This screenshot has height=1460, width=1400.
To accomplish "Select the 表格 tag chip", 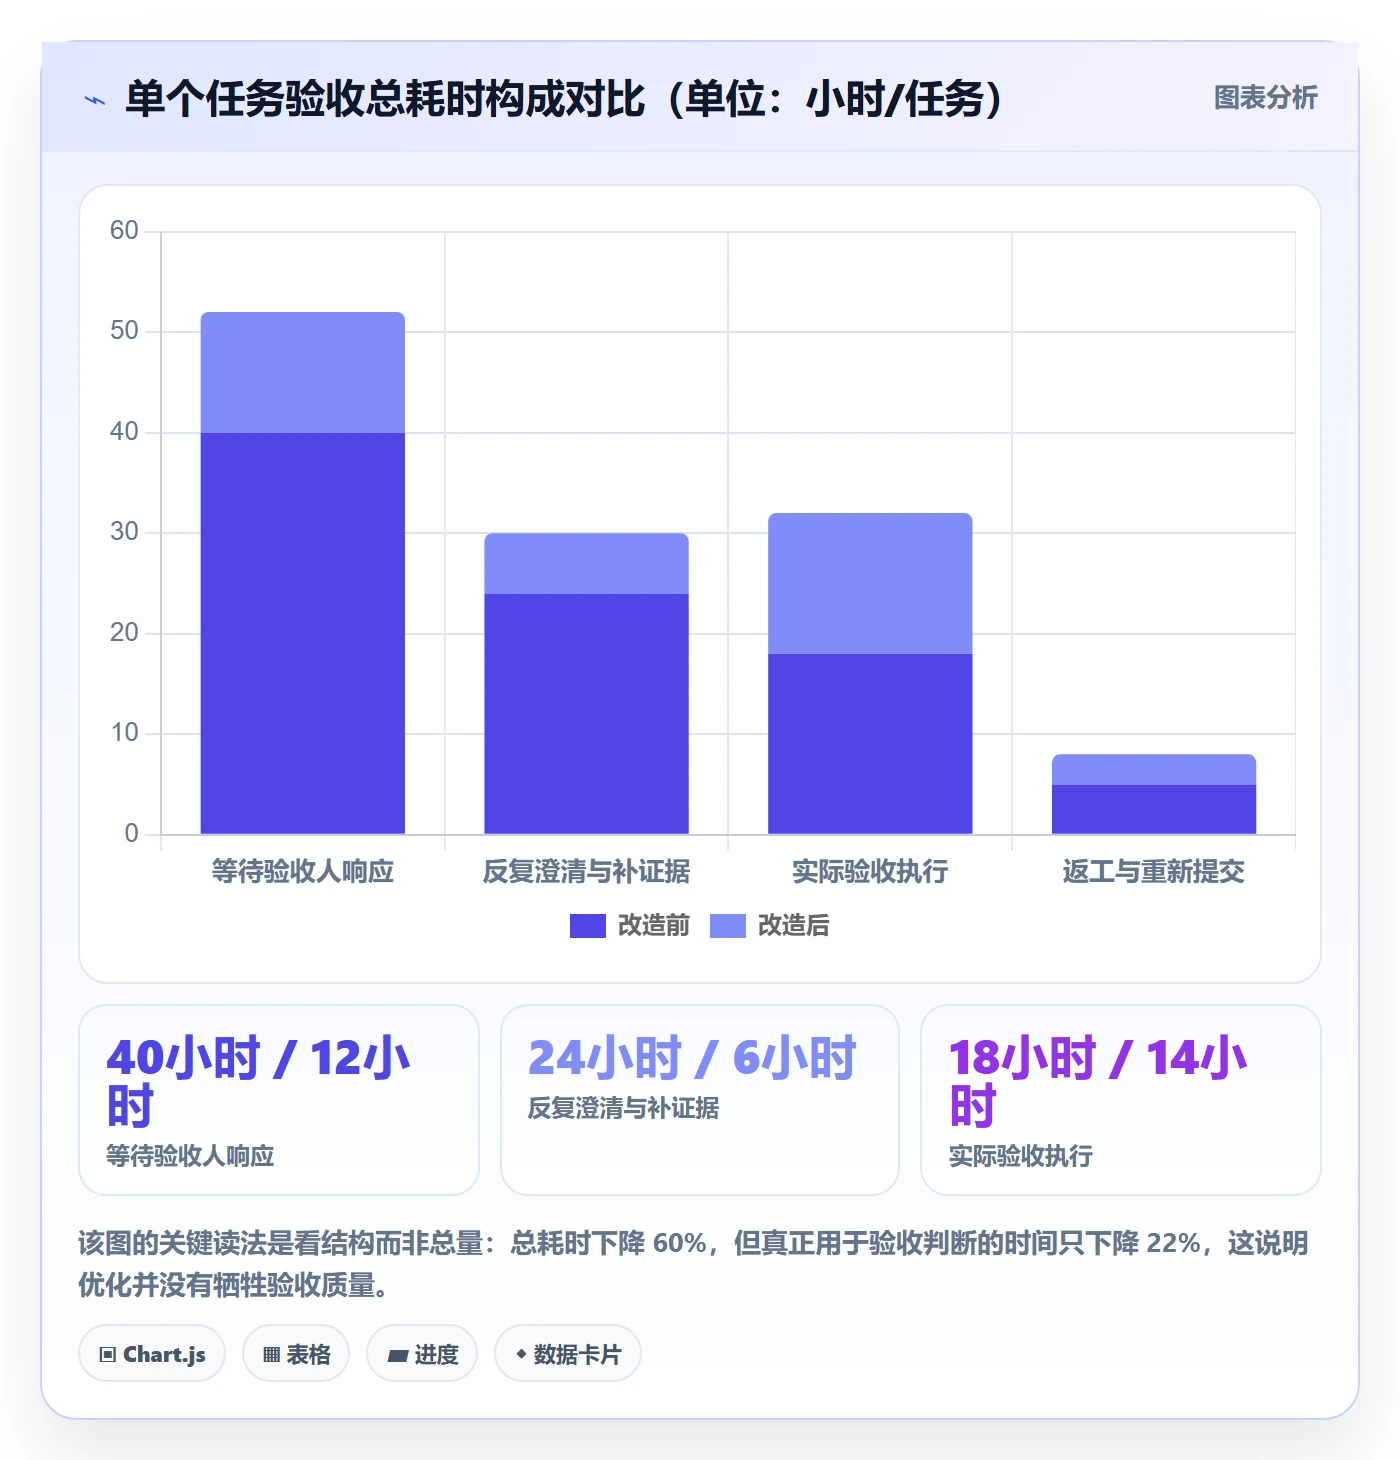I will (x=296, y=1354).
